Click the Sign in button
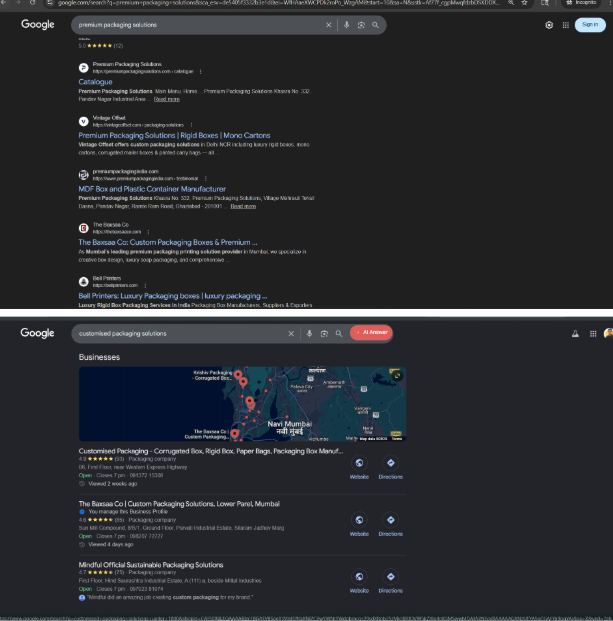 (x=590, y=25)
